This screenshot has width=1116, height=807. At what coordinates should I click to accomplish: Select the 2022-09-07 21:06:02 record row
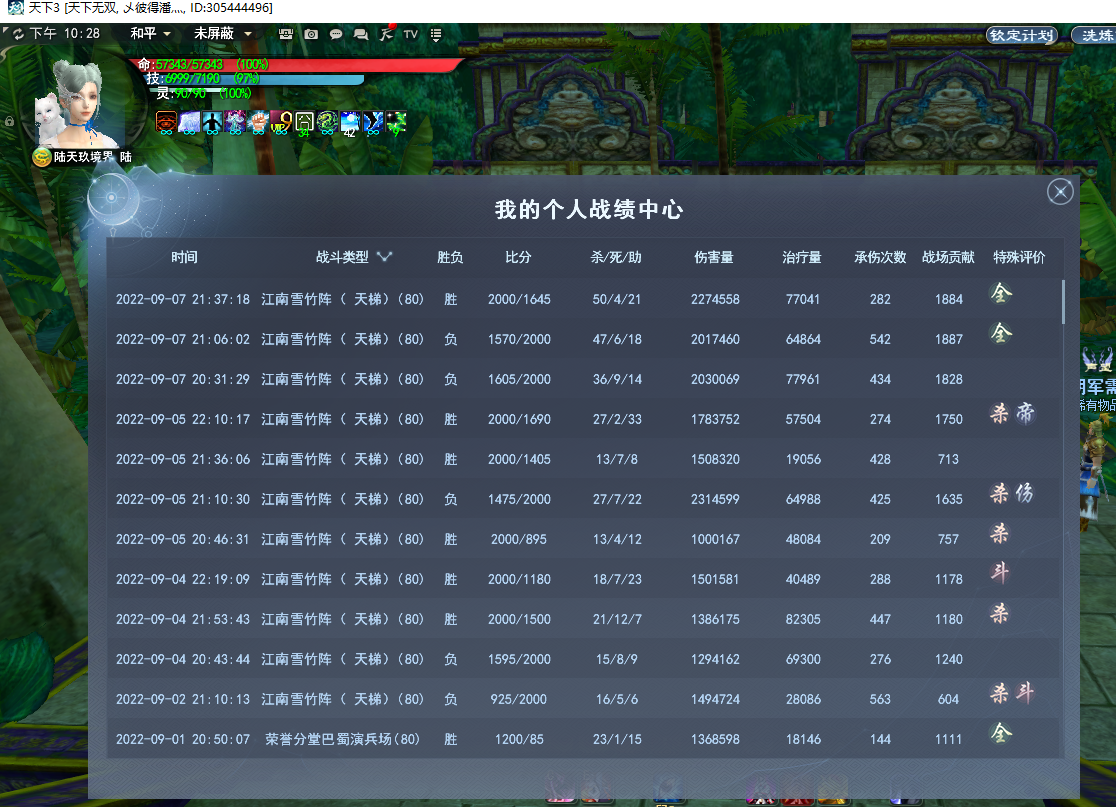click(x=584, y=339)
